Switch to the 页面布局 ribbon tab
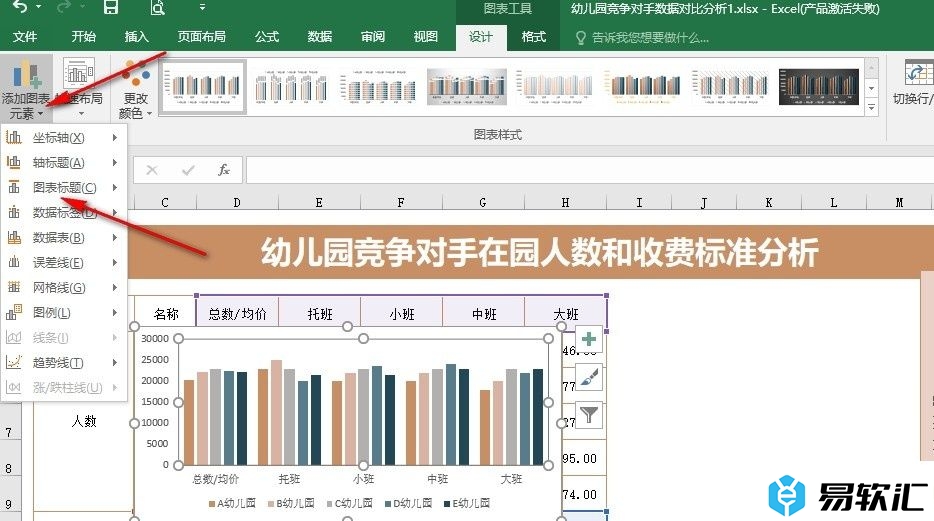This screenshot has width=934, height=521. tap(201, 37)
